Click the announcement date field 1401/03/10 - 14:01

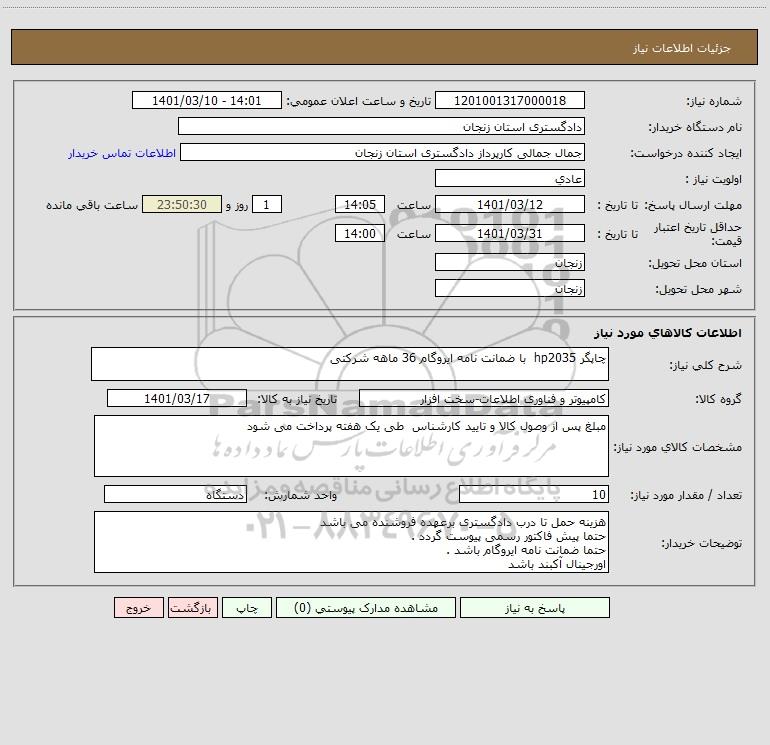pos(207,100)
